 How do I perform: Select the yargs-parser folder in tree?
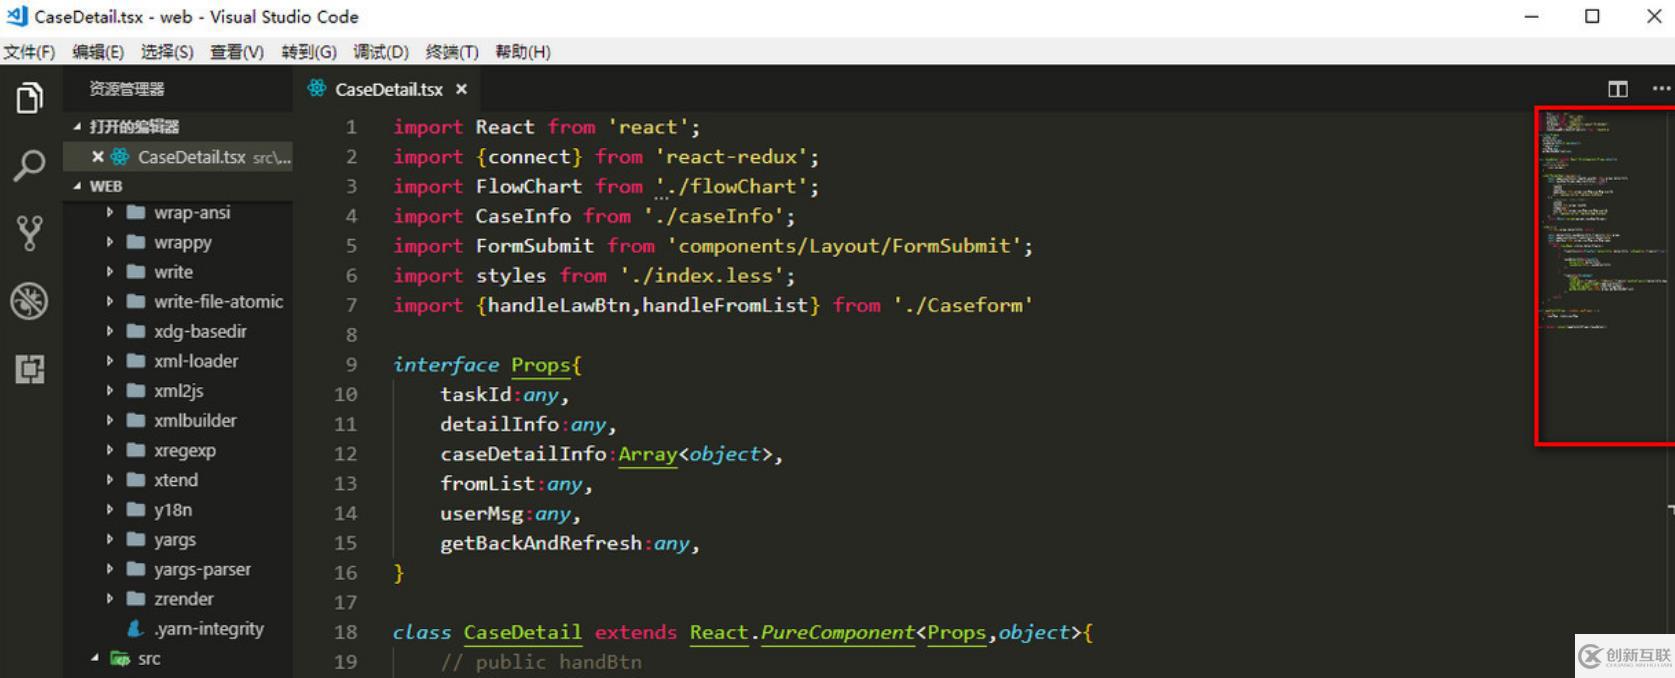click(178, 569)
